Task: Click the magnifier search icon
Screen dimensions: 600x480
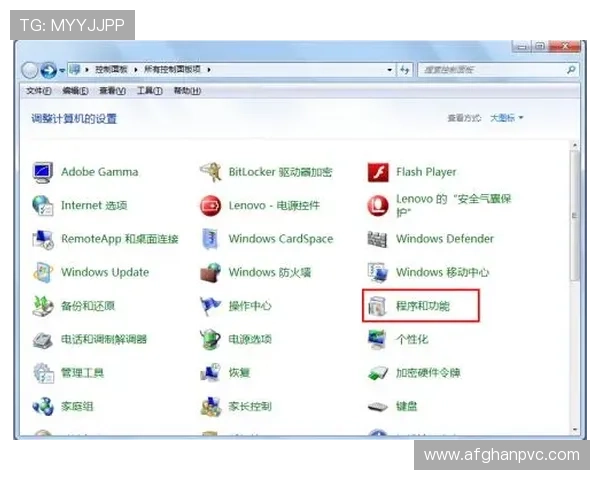Action: pos(571,70)
